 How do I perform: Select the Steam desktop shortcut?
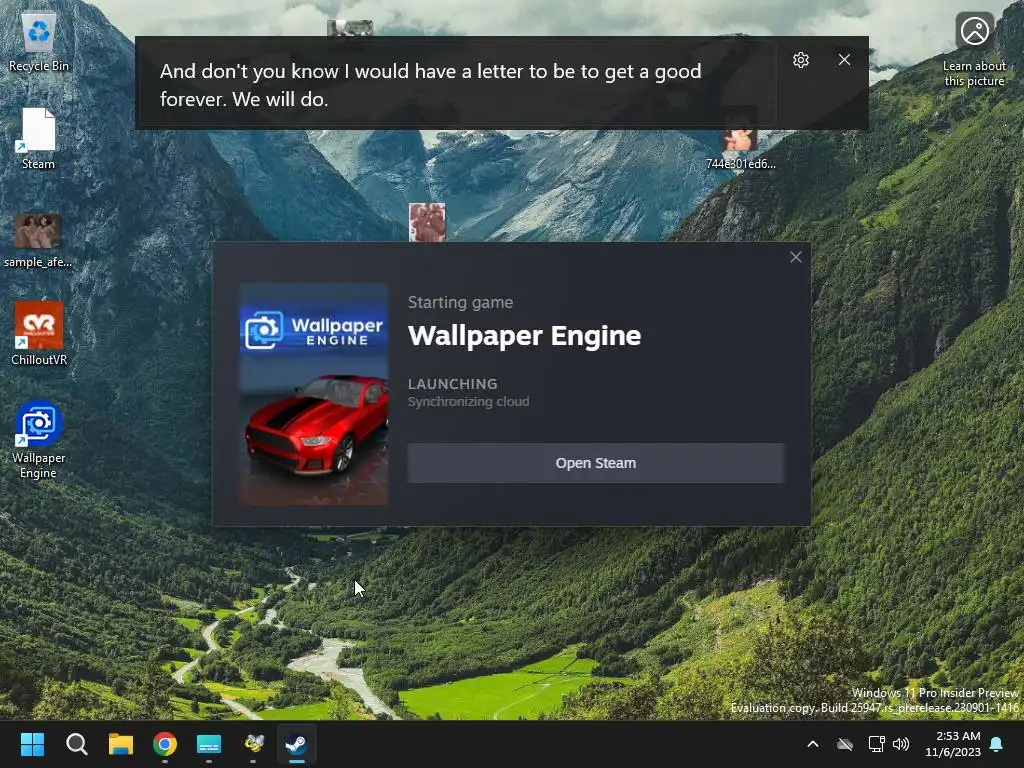pos(39,139)
